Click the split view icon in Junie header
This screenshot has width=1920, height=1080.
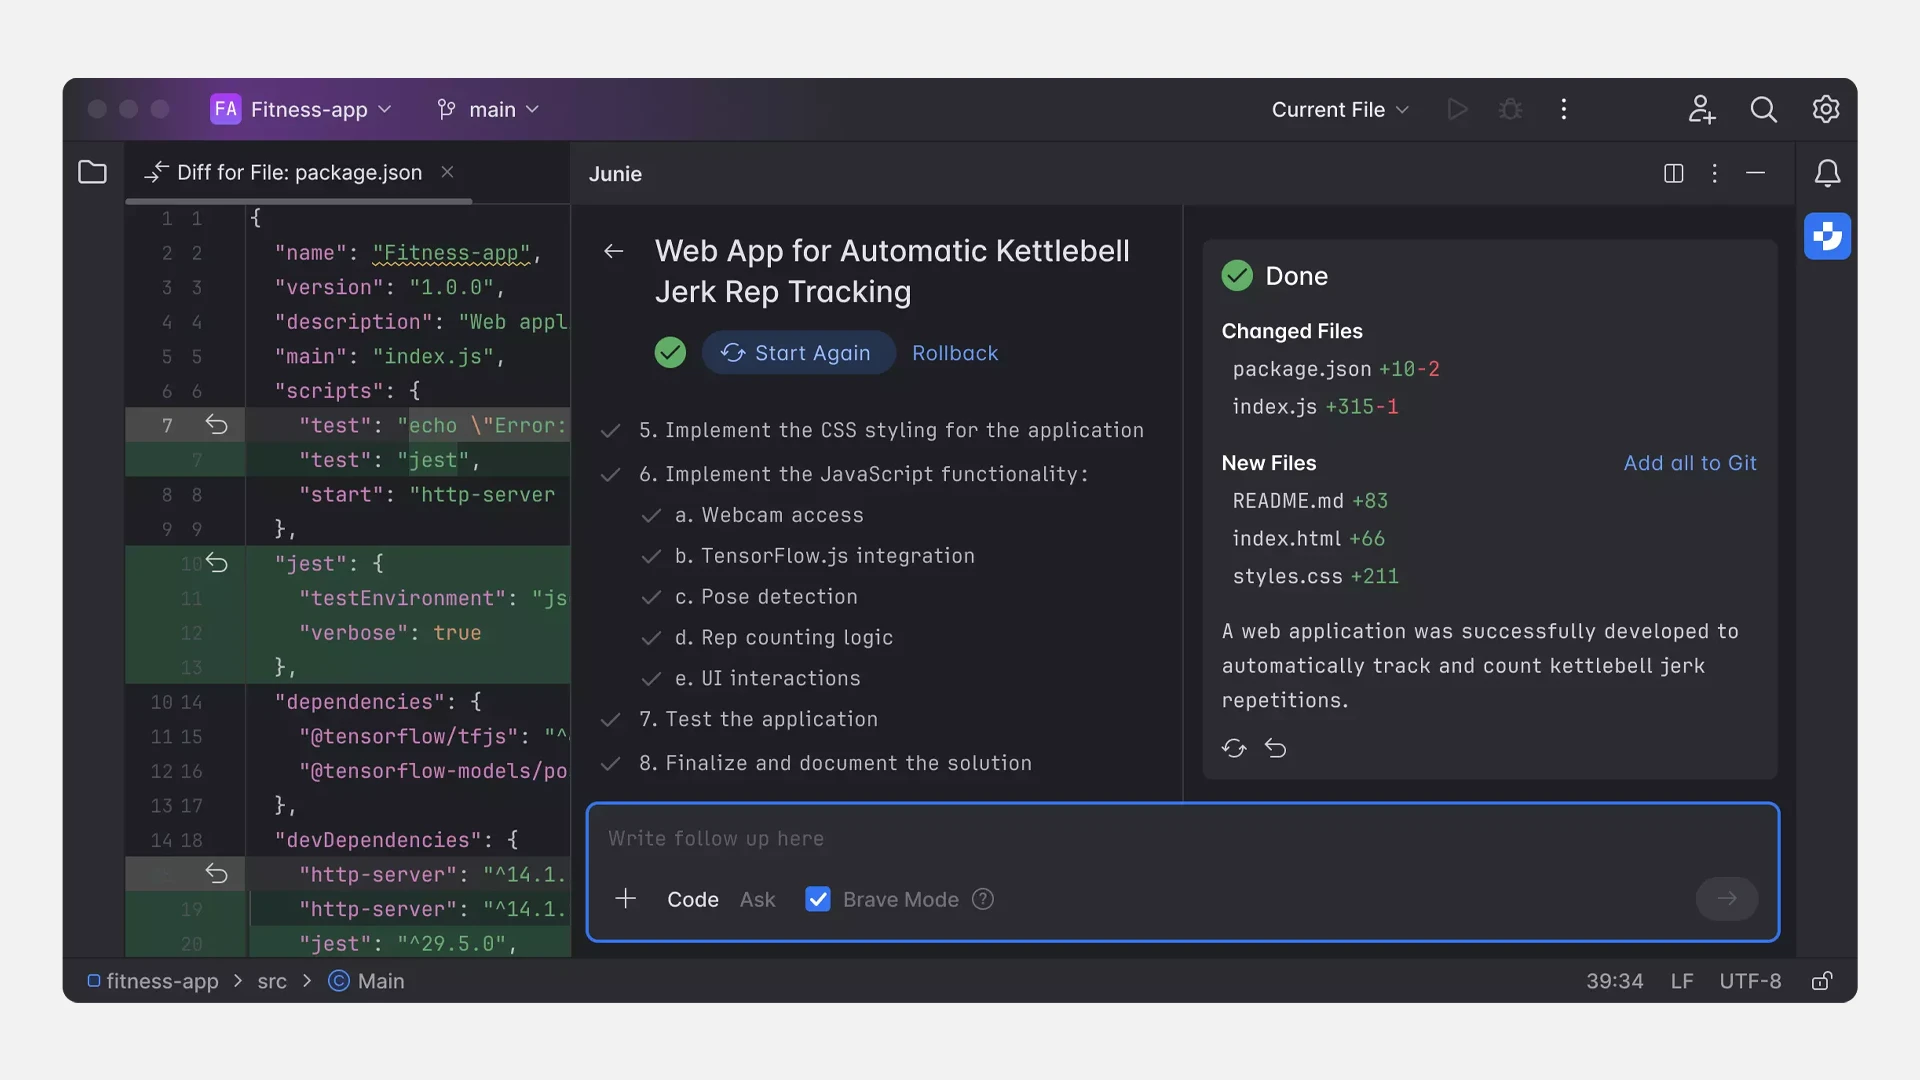coord(1673,173)
